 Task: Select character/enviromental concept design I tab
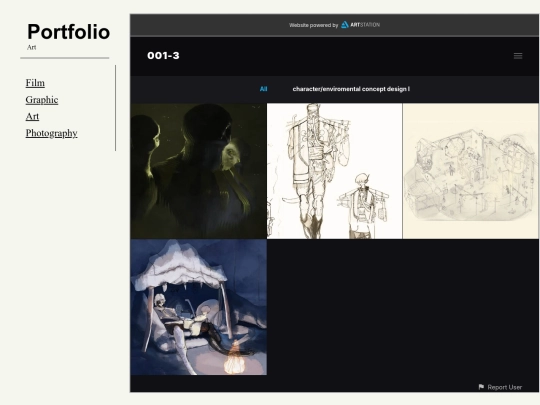tap(351, 89)
